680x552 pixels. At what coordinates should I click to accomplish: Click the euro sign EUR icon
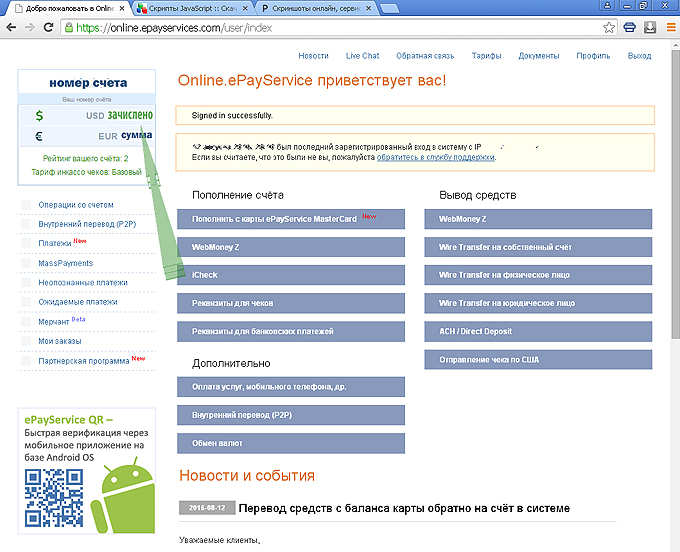39,136
